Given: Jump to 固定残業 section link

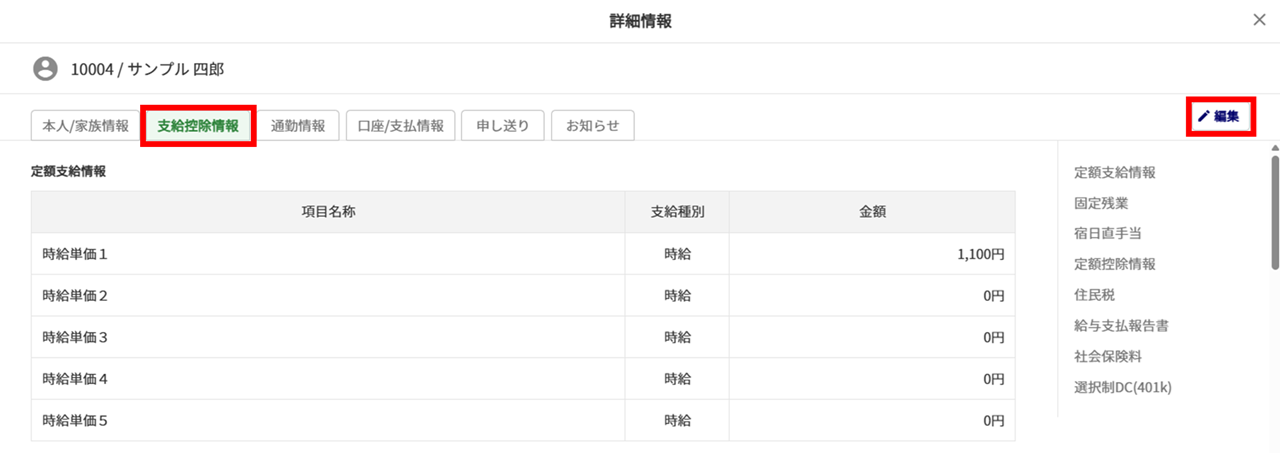Looking at the screenshot, I should [x=1101, y=203].
